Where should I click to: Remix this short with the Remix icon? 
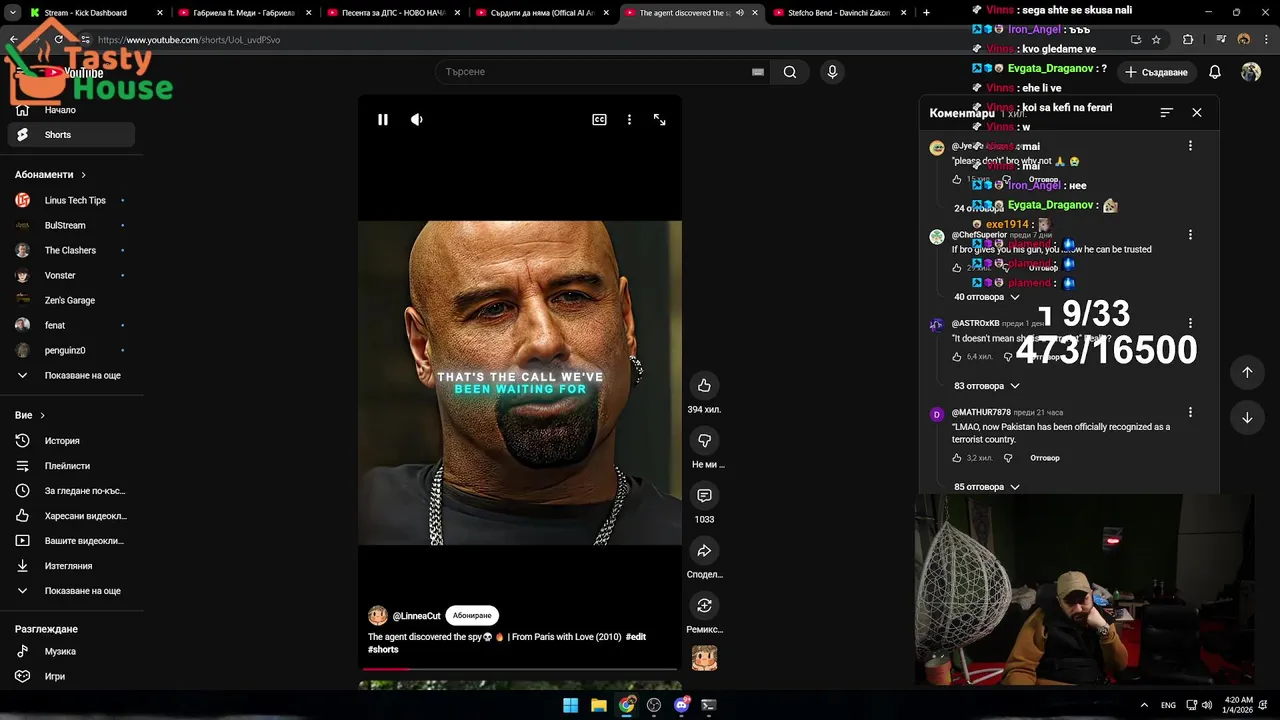704,606
